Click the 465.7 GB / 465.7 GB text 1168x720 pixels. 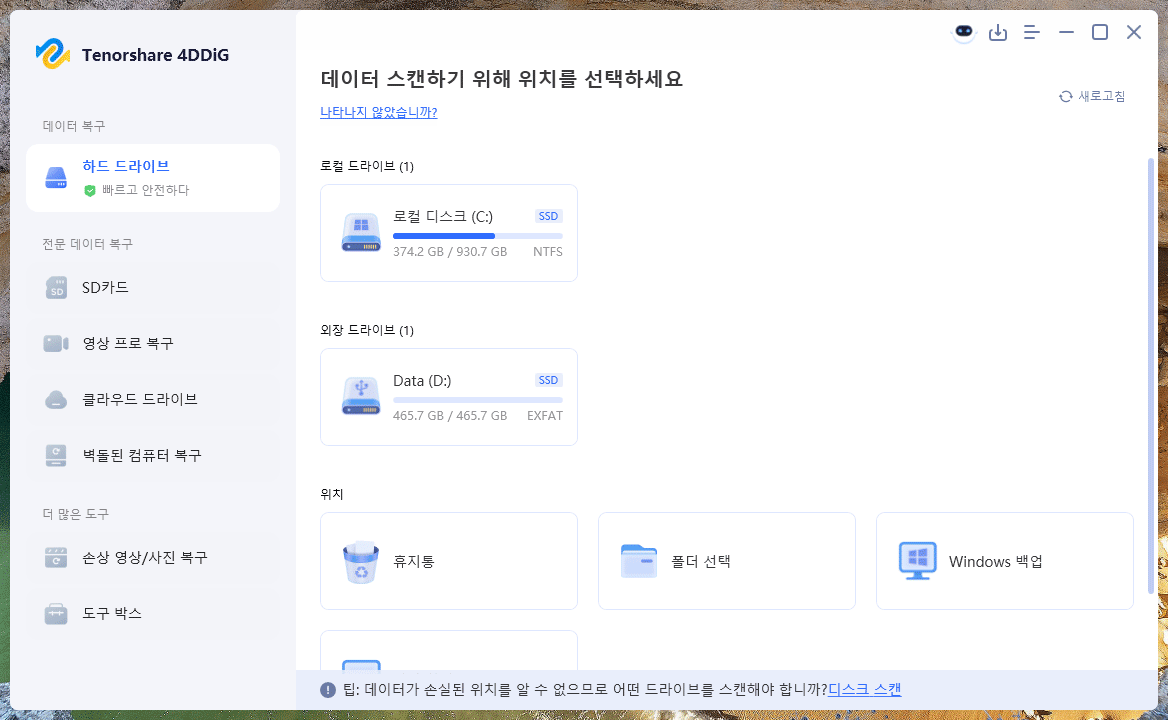coord(450,415)
